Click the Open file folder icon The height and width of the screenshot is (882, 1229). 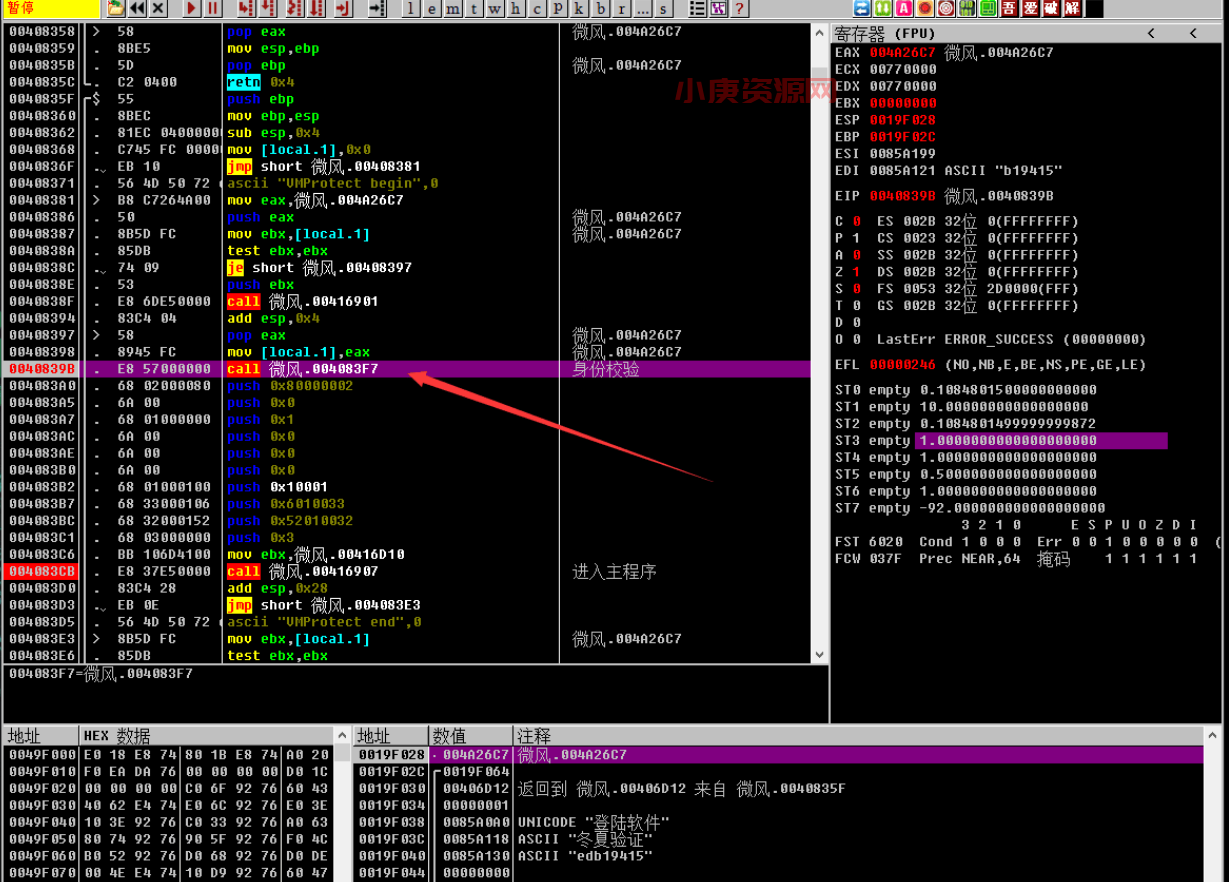pyautogui.click(x=116, y=9)
